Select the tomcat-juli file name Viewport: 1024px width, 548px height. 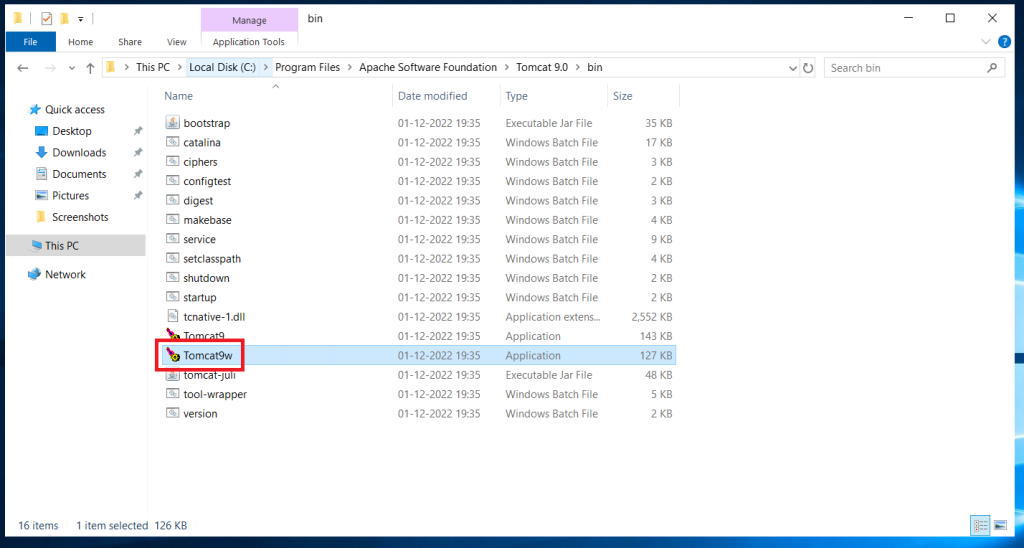(x=210, y=375)
